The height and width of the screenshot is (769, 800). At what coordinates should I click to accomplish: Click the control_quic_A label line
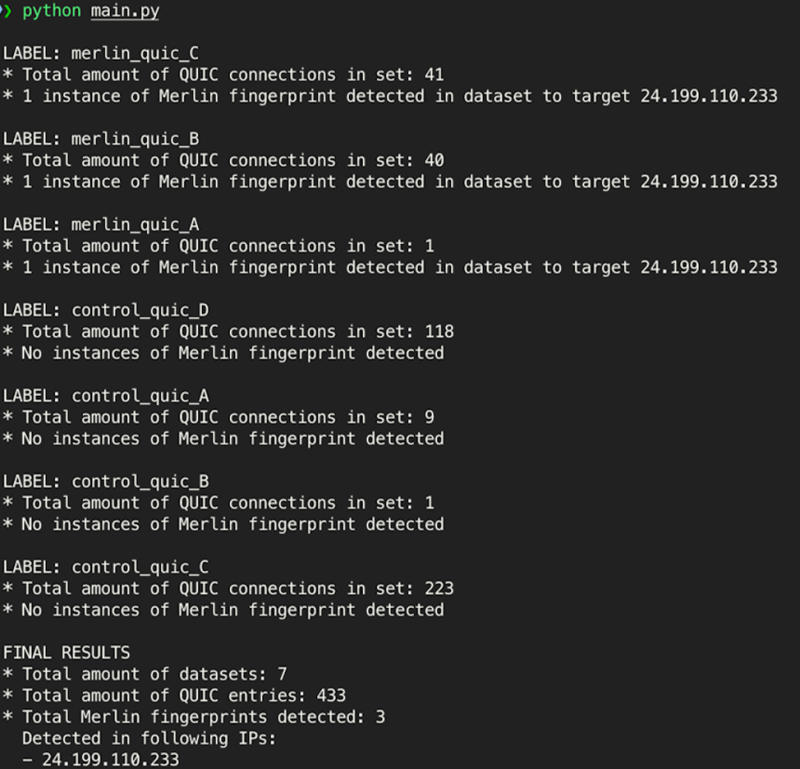pyautogui.click(x=106, y=396)
